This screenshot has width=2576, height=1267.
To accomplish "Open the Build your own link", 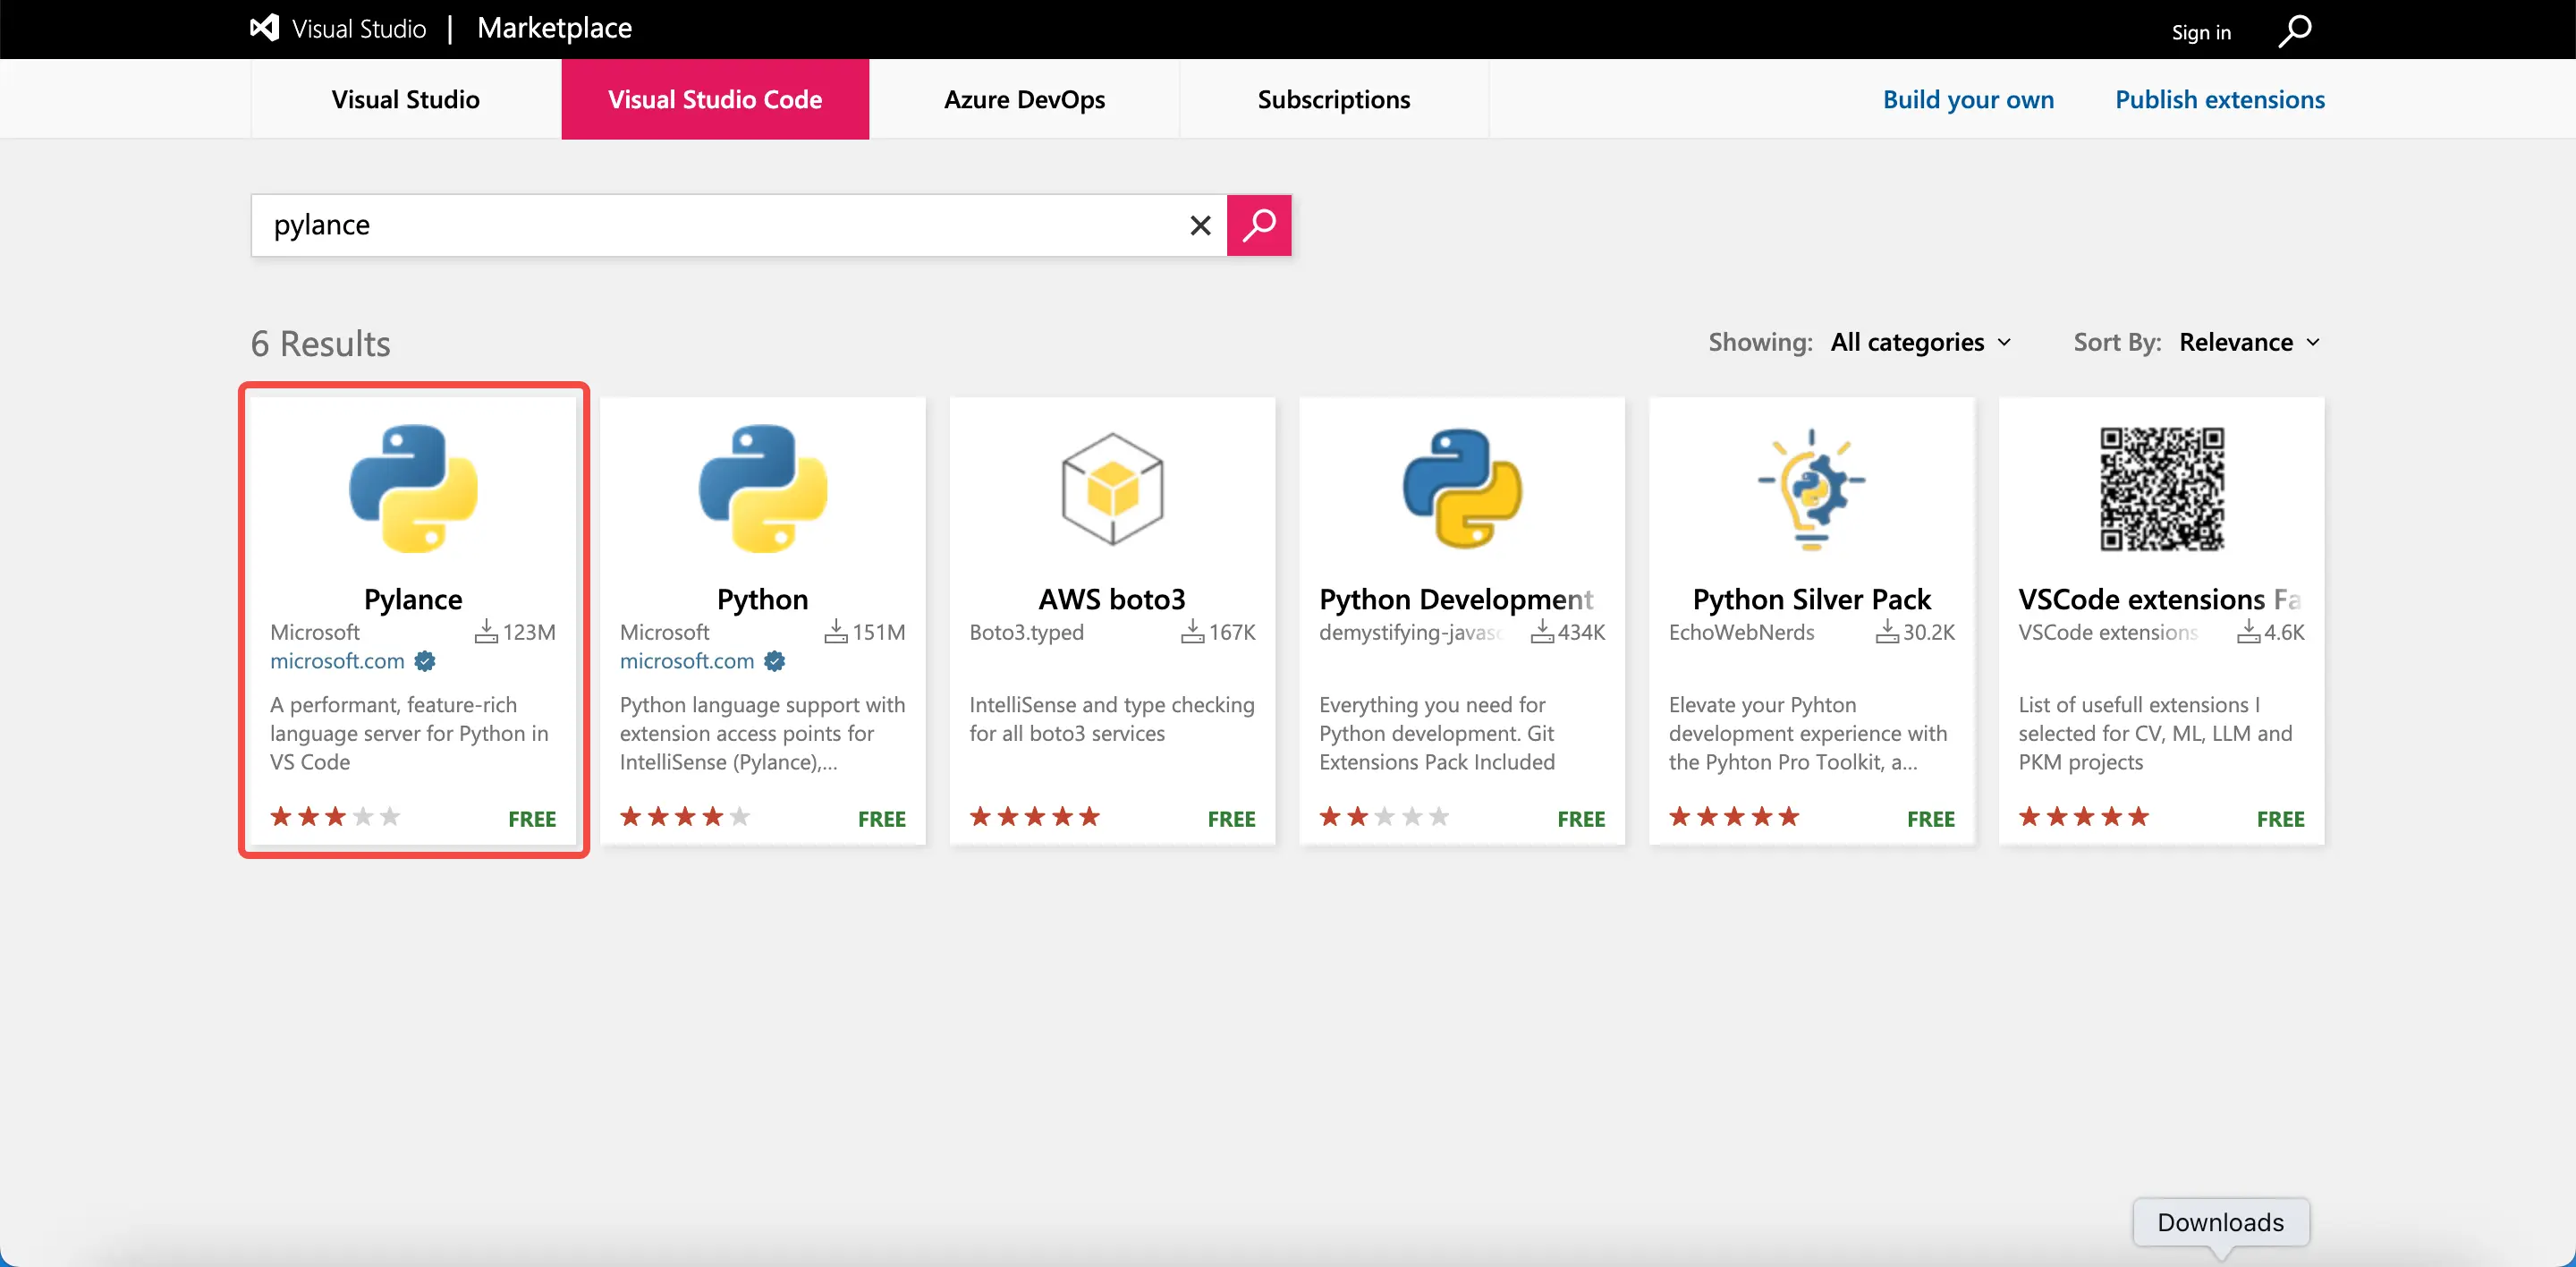I will (x=1967, y=100).
